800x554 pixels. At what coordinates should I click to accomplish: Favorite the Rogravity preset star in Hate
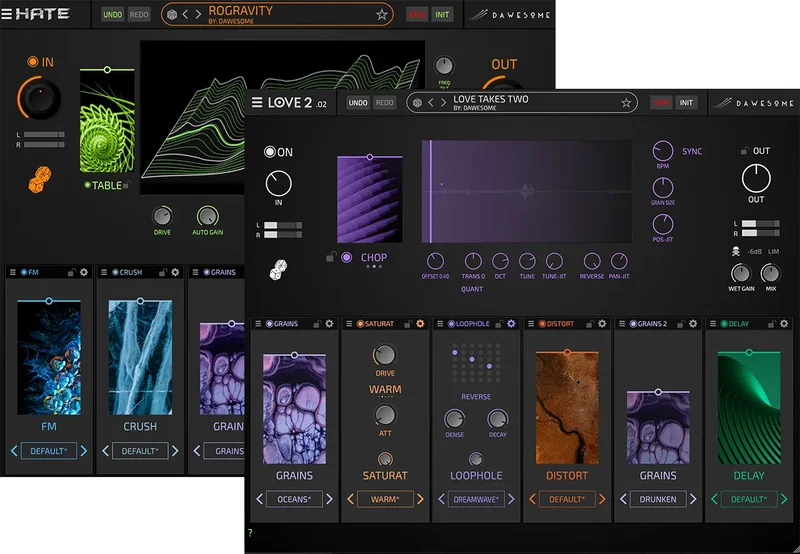click(382, 15)
